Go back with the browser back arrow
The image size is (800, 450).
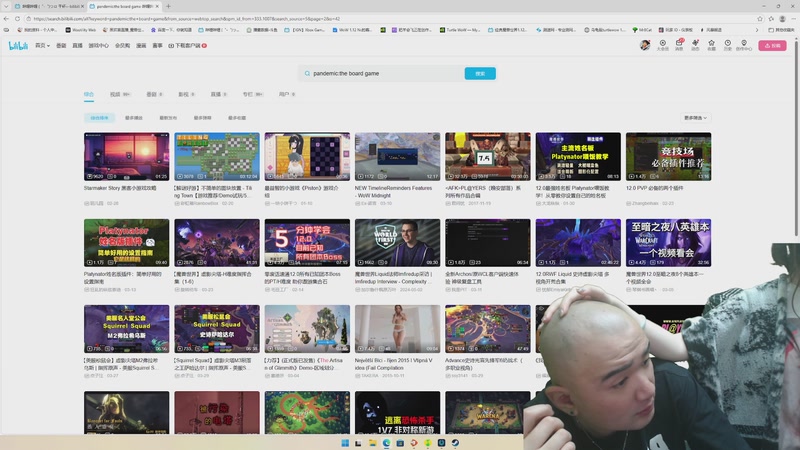[x=6, y=19]
